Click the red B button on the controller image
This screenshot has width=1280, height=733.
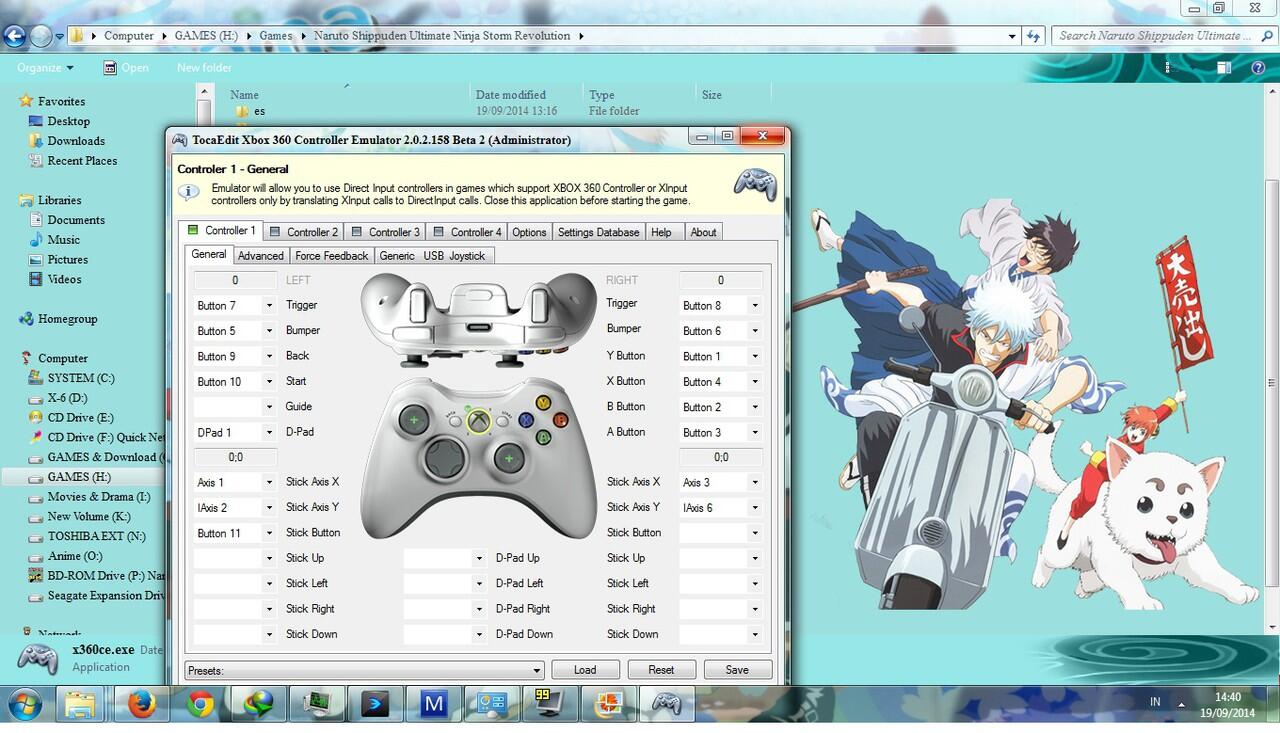[560, 420]
